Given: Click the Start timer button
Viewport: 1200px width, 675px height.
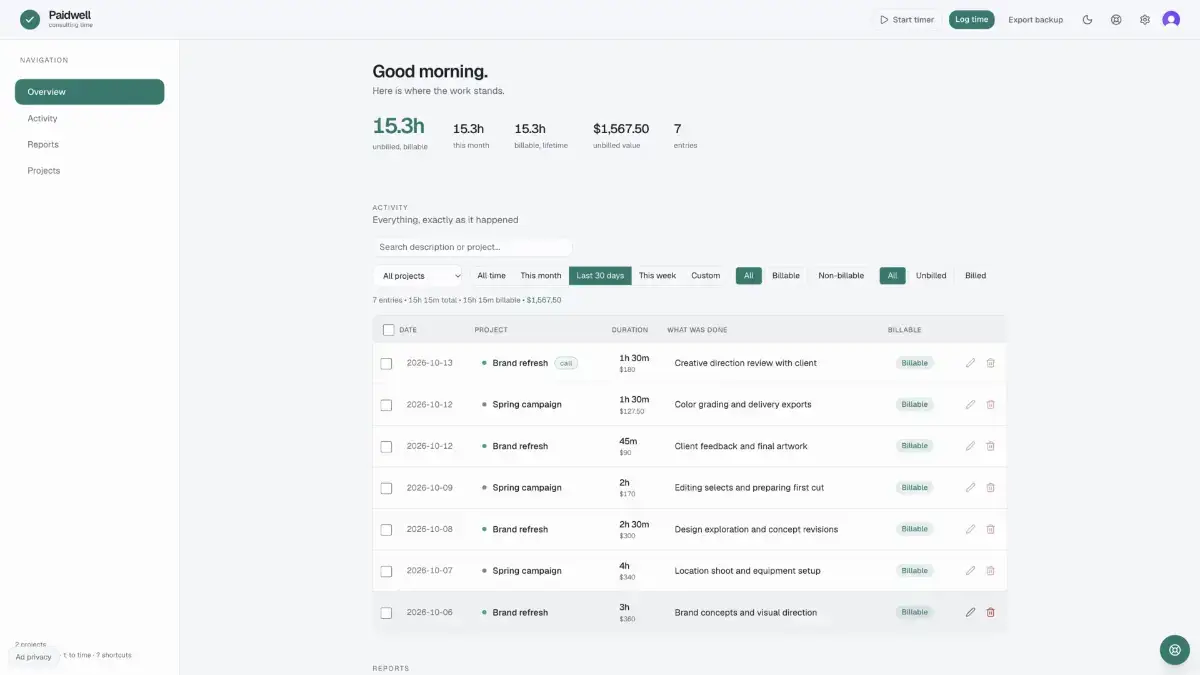Looking at the screenshot, I should pyautogui.click(x=907, y=19).
